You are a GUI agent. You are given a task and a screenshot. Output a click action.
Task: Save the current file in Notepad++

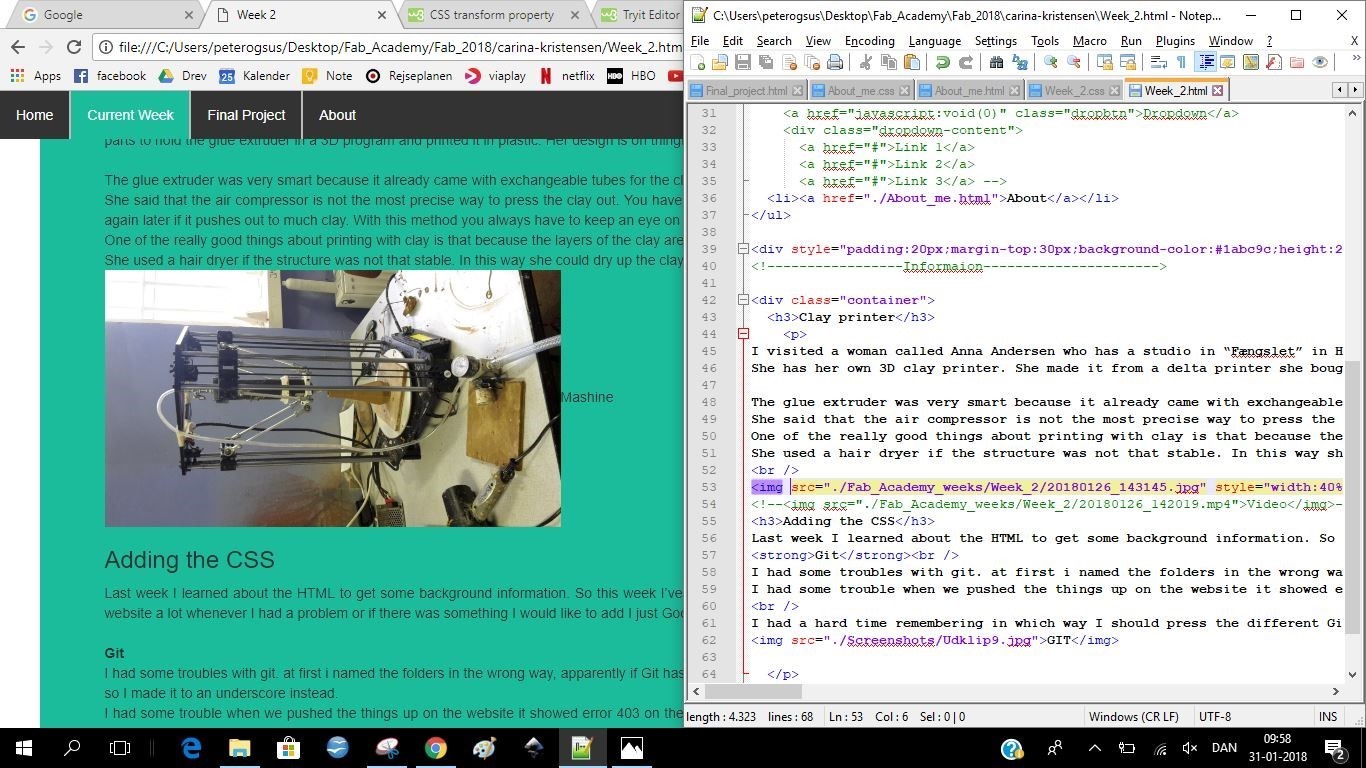point(743,62)
